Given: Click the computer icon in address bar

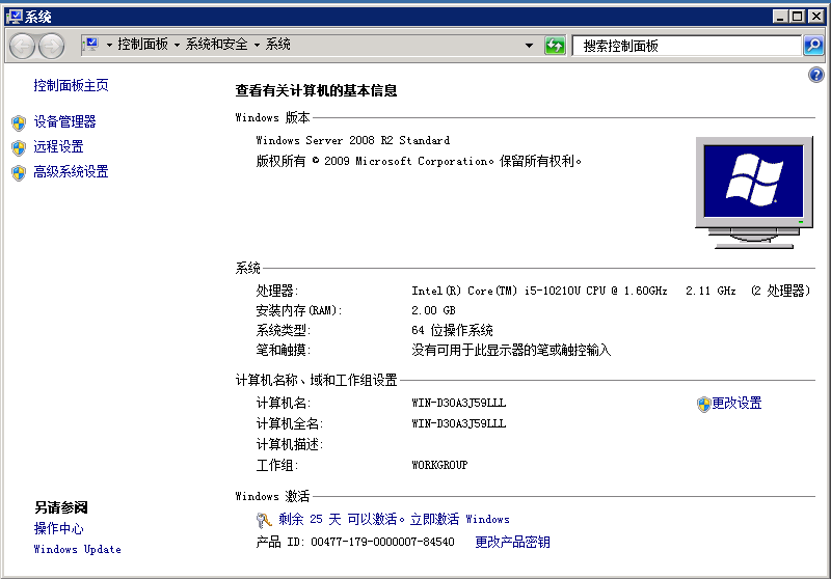Looking at the screenshot, I should coord(91,45).
